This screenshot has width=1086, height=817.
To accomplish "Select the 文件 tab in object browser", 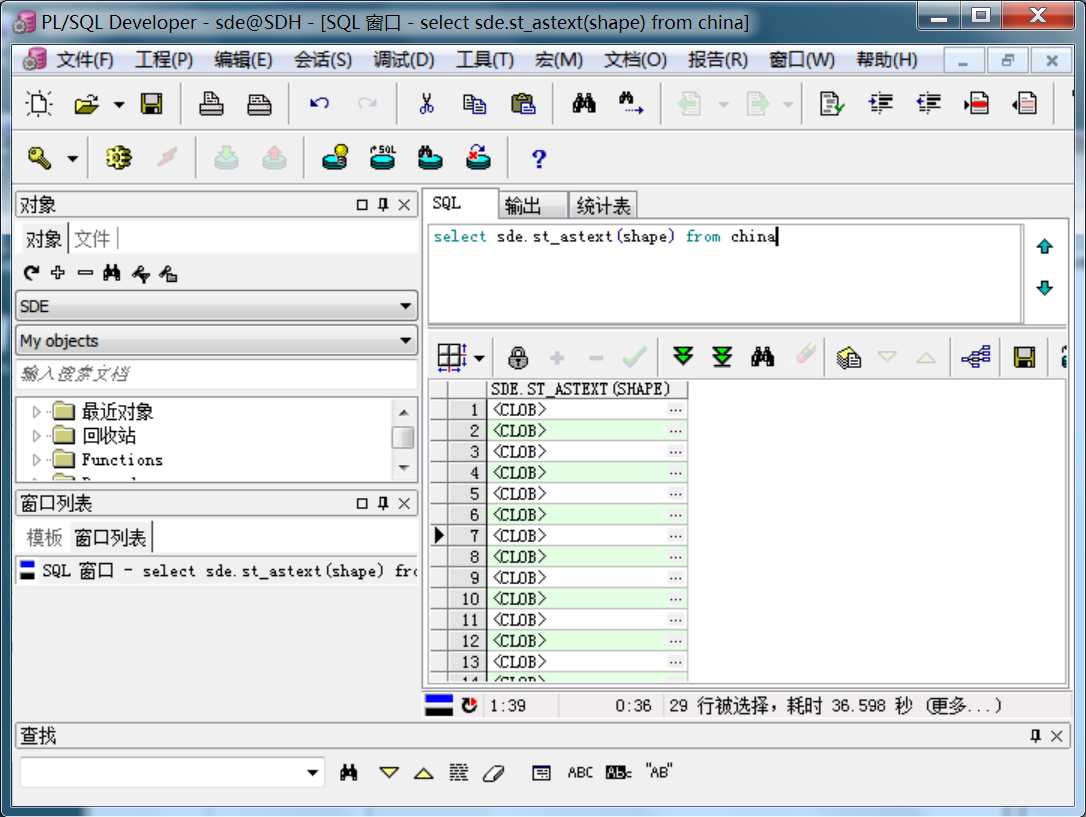I will [x=92, y=239].
